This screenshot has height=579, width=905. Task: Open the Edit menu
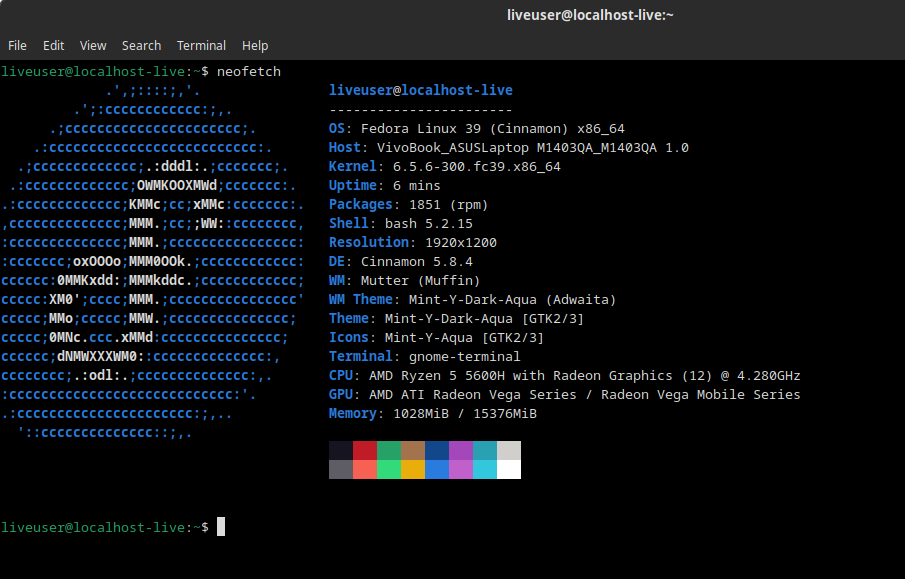click(53, 45)
